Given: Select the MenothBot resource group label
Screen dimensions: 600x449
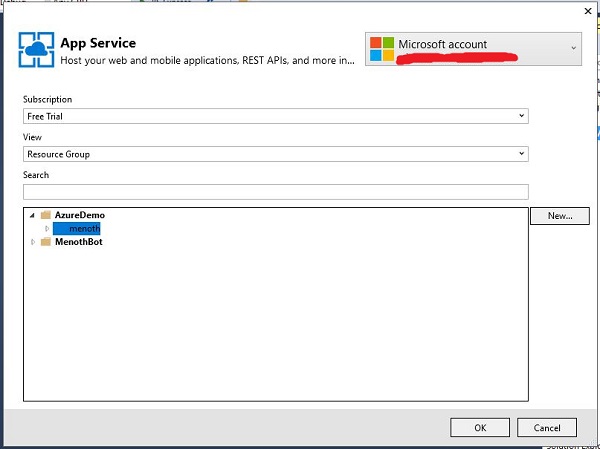Looking at the screenshot, I should (79, 242).
